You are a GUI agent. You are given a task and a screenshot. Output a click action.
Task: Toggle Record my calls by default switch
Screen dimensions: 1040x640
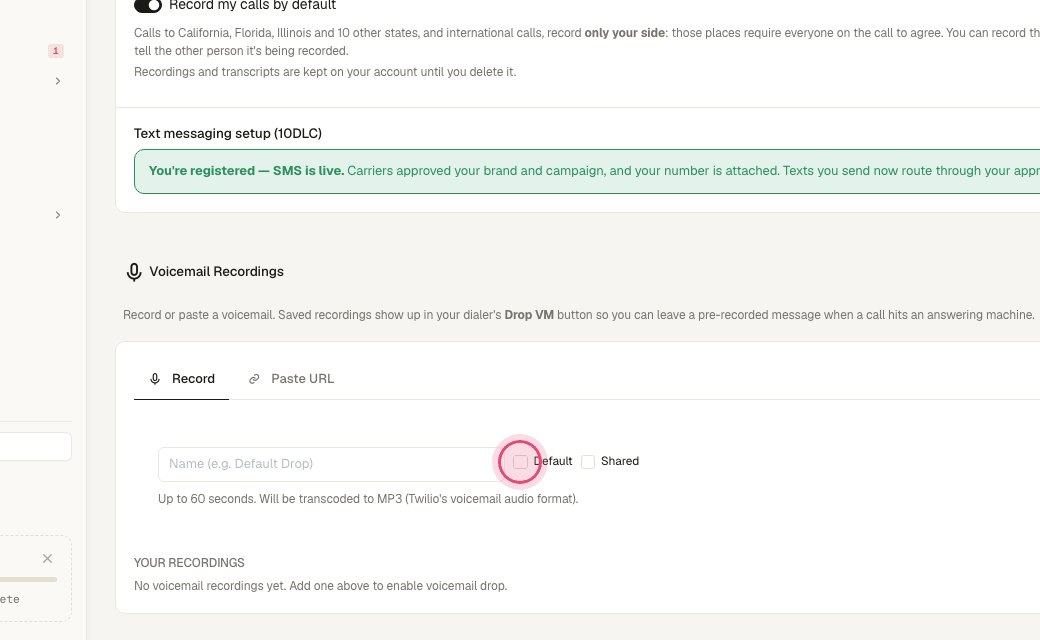(x=147, y=5)
